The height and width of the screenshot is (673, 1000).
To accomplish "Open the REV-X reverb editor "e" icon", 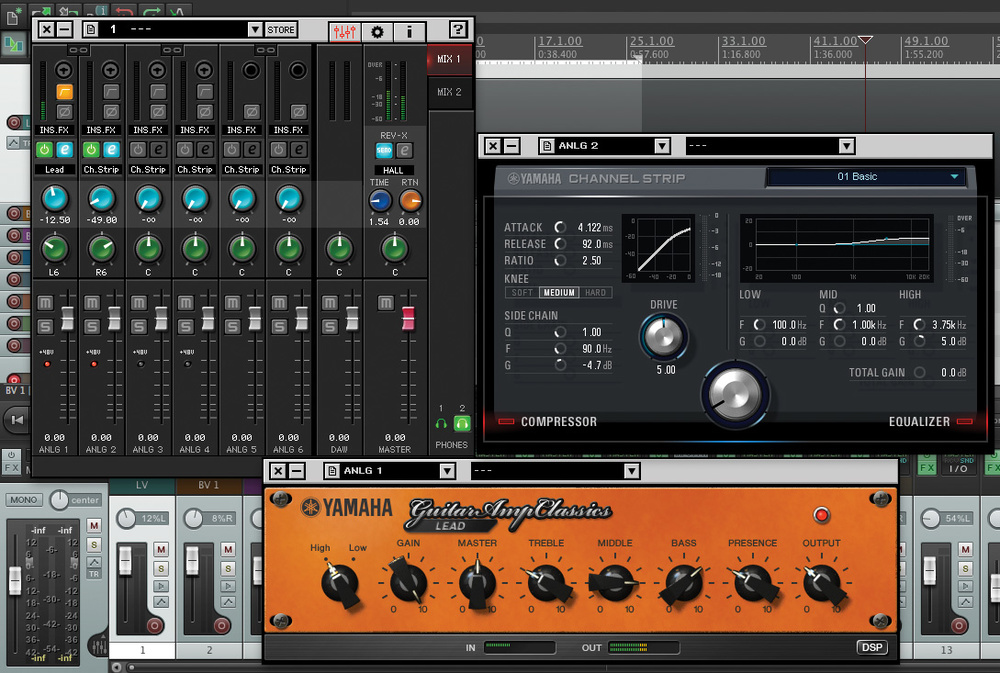I will pyautogui.click(x=404, y=151).
